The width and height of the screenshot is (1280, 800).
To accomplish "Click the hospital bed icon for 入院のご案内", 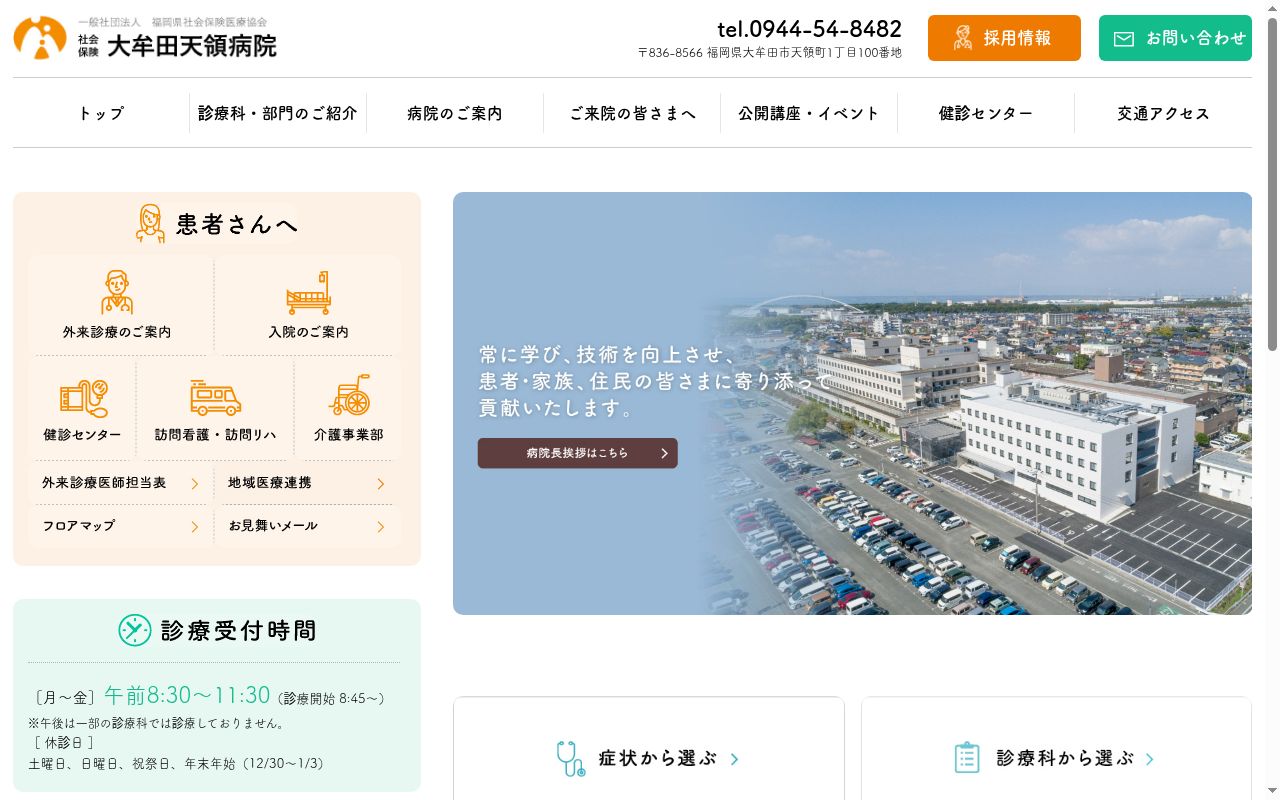I will [308, 292].
